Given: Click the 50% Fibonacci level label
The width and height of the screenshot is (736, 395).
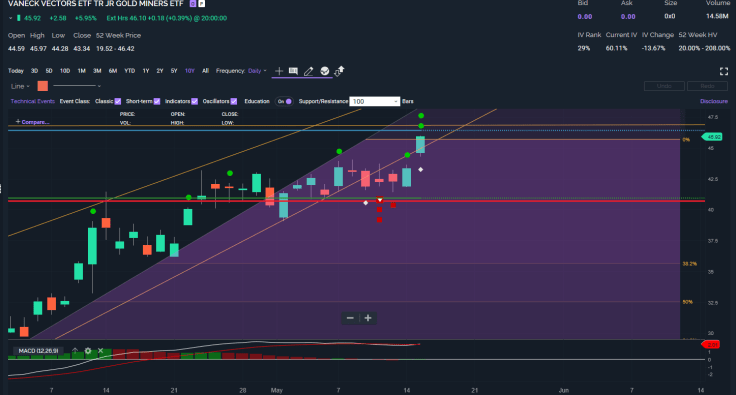Looking at the screenshot, I should pyautogui.click(x=688, y=302).
